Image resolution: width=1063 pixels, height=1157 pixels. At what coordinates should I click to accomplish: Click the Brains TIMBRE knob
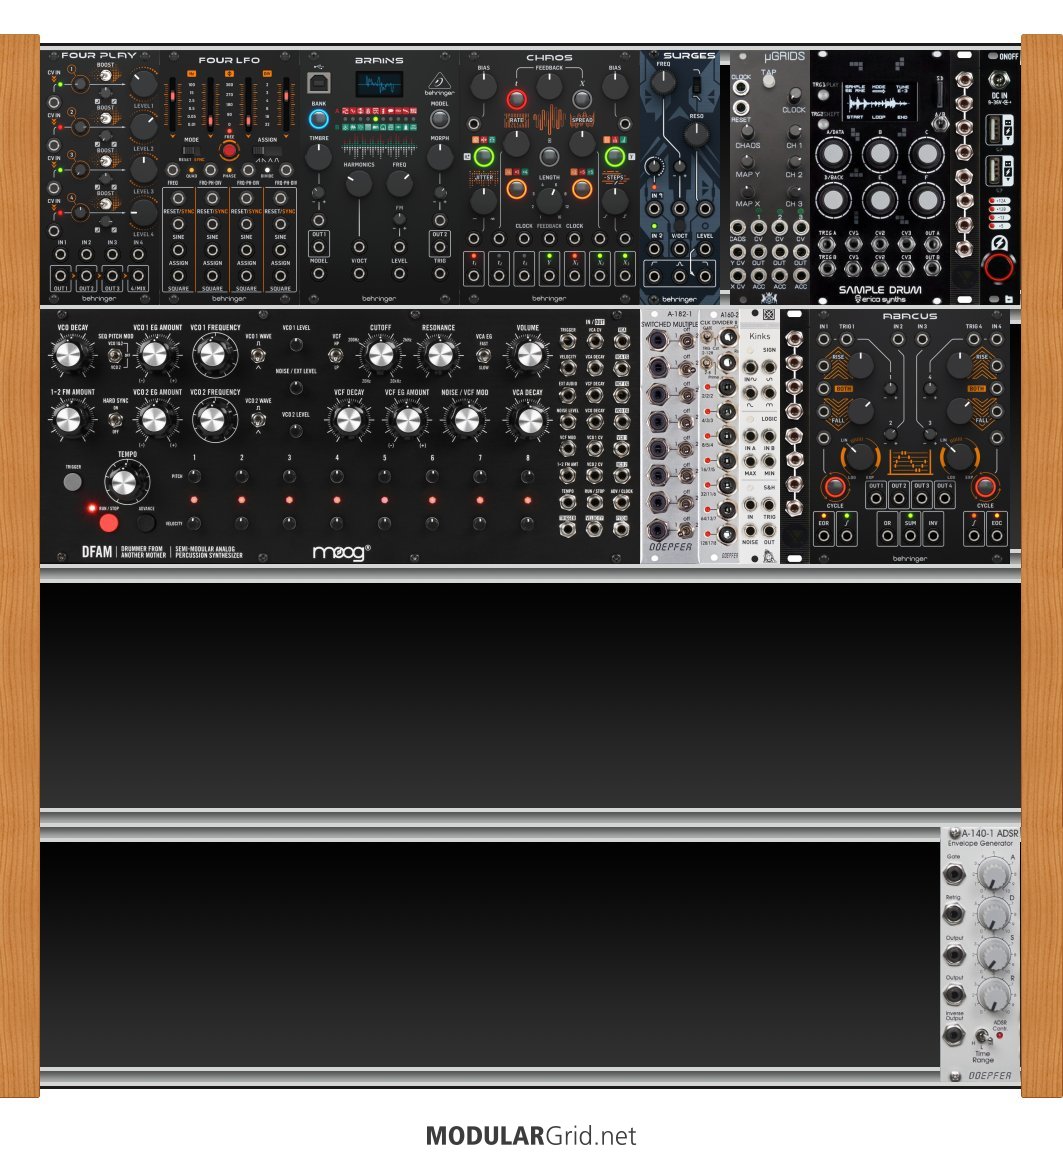(x=319, y=156)
